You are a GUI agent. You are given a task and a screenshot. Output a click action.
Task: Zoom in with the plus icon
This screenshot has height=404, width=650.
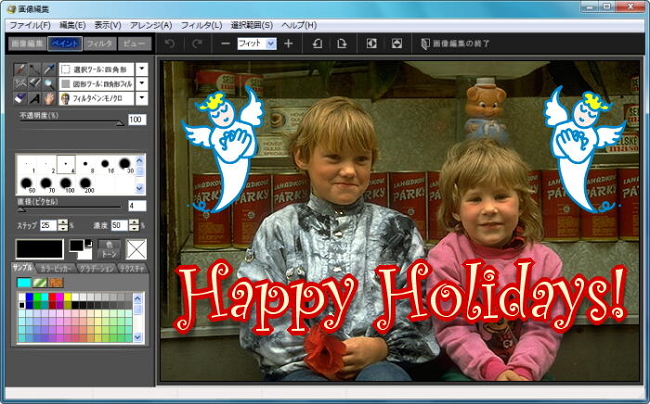[288, 44]
